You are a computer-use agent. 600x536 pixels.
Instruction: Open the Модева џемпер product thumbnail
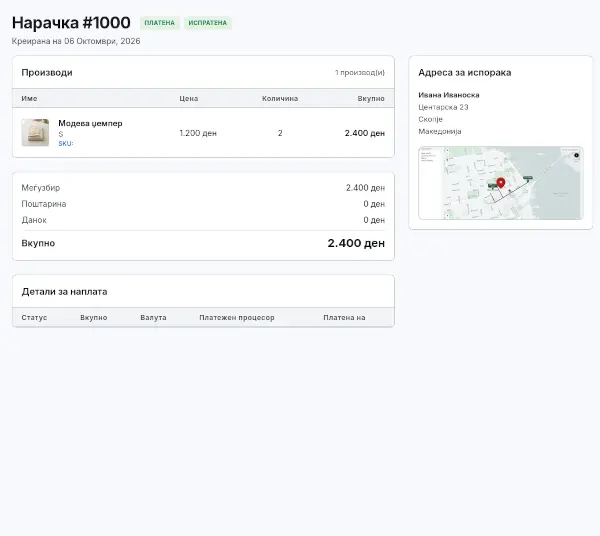(x=35, y=132)
